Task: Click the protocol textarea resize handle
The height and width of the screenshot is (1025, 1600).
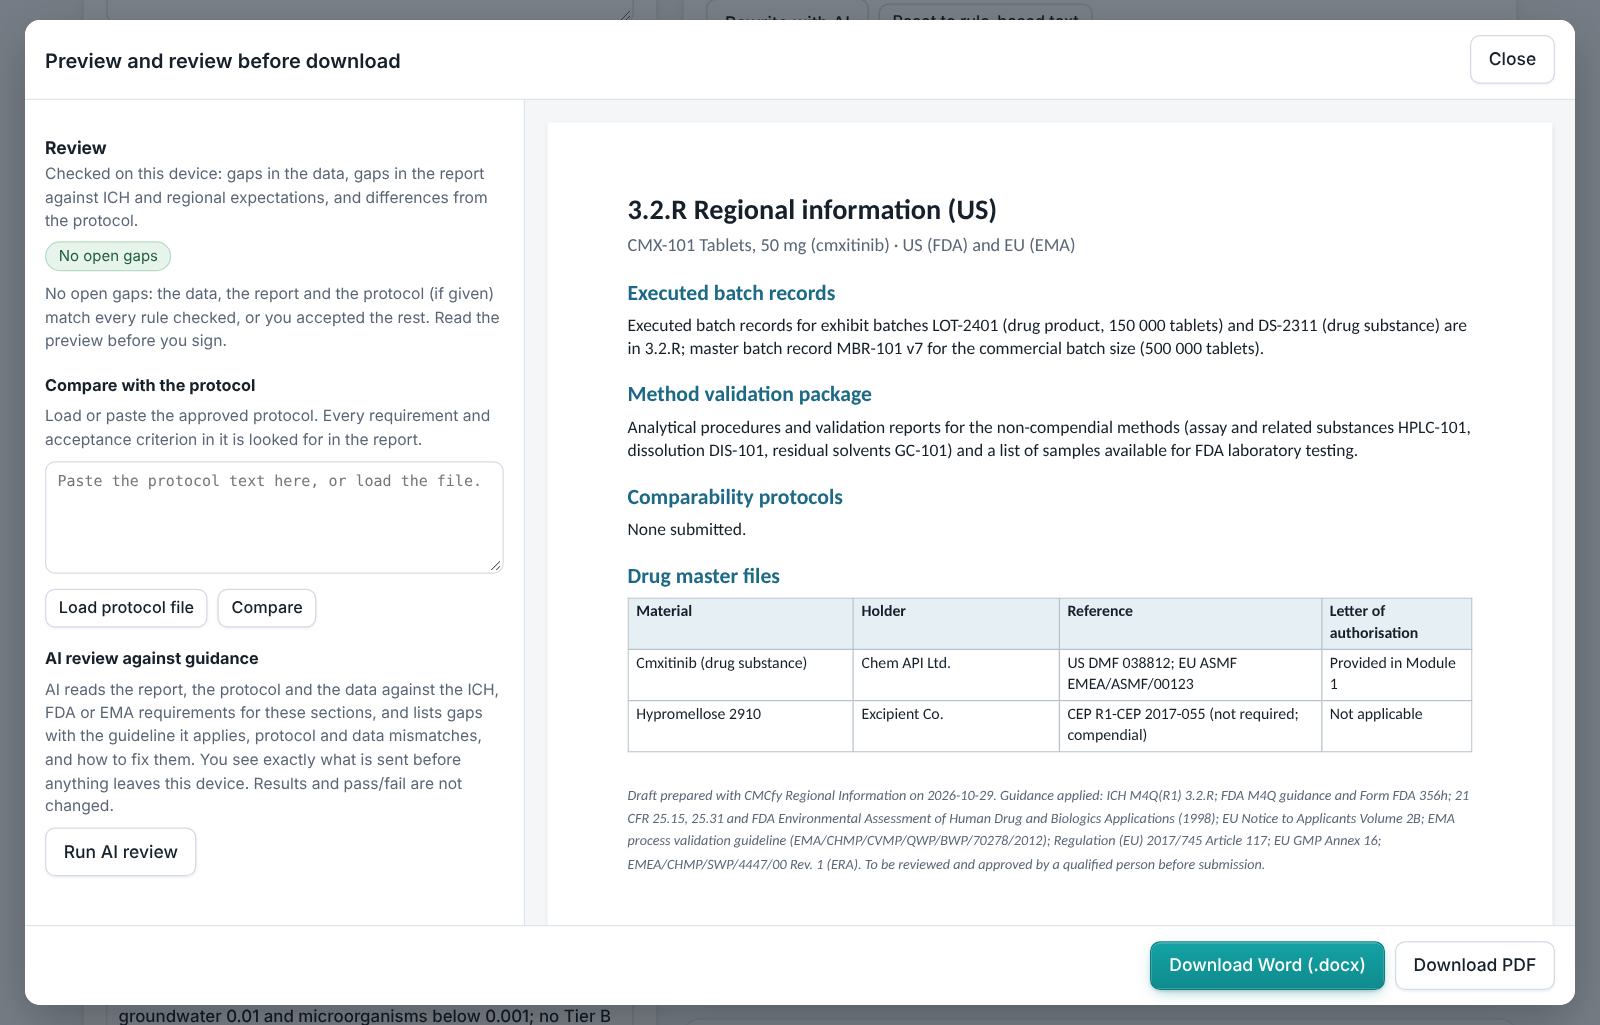Action: [495, 565]
